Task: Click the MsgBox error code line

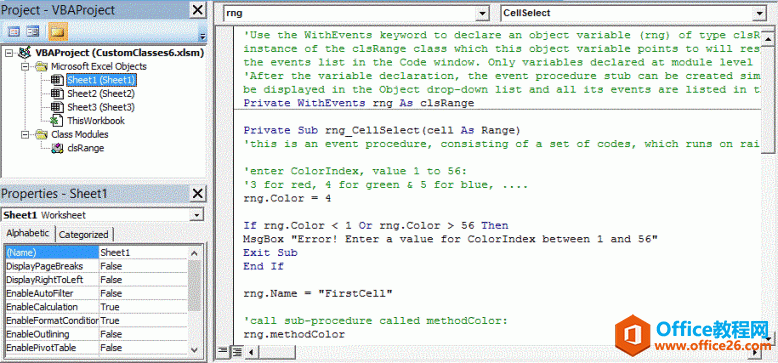Action: [x=451, y=239]
